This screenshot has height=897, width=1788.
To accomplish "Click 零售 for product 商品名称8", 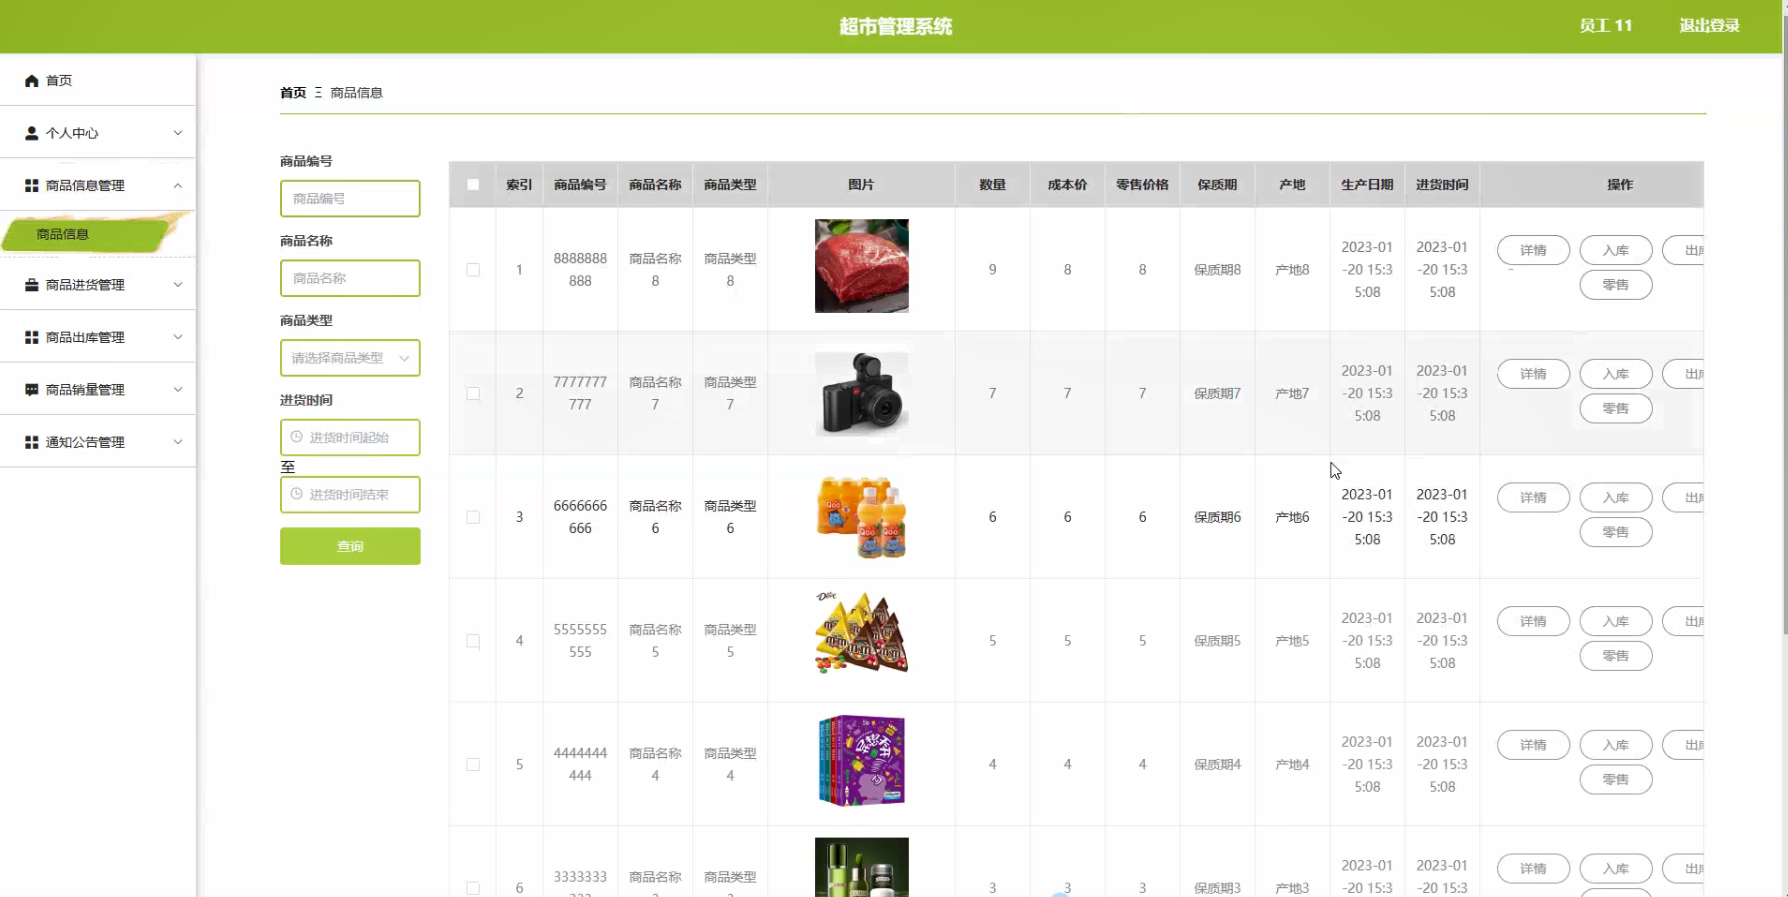I will [x=1616, y=285].
